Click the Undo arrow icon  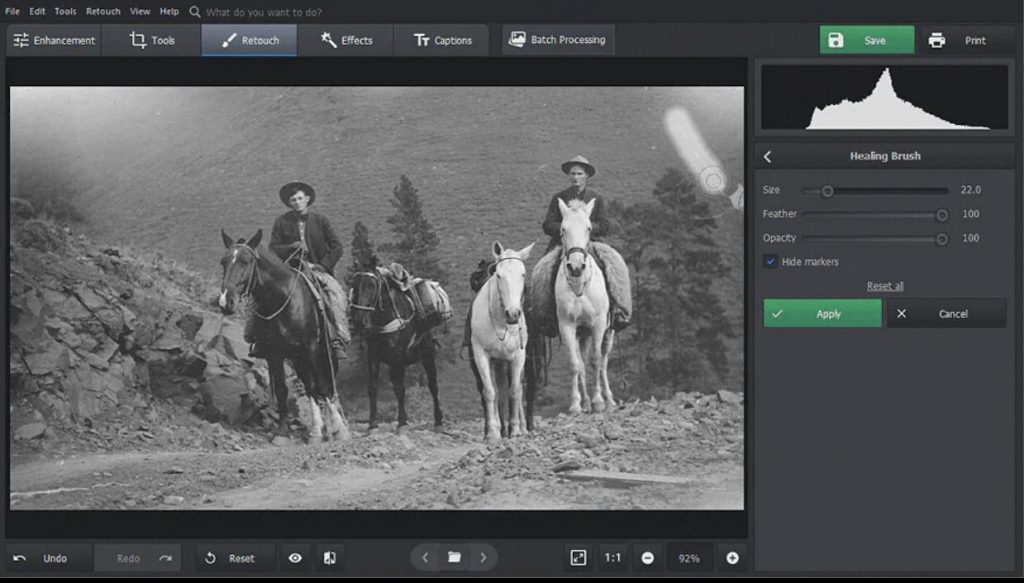pyautogui.click(x=20, y=558)
